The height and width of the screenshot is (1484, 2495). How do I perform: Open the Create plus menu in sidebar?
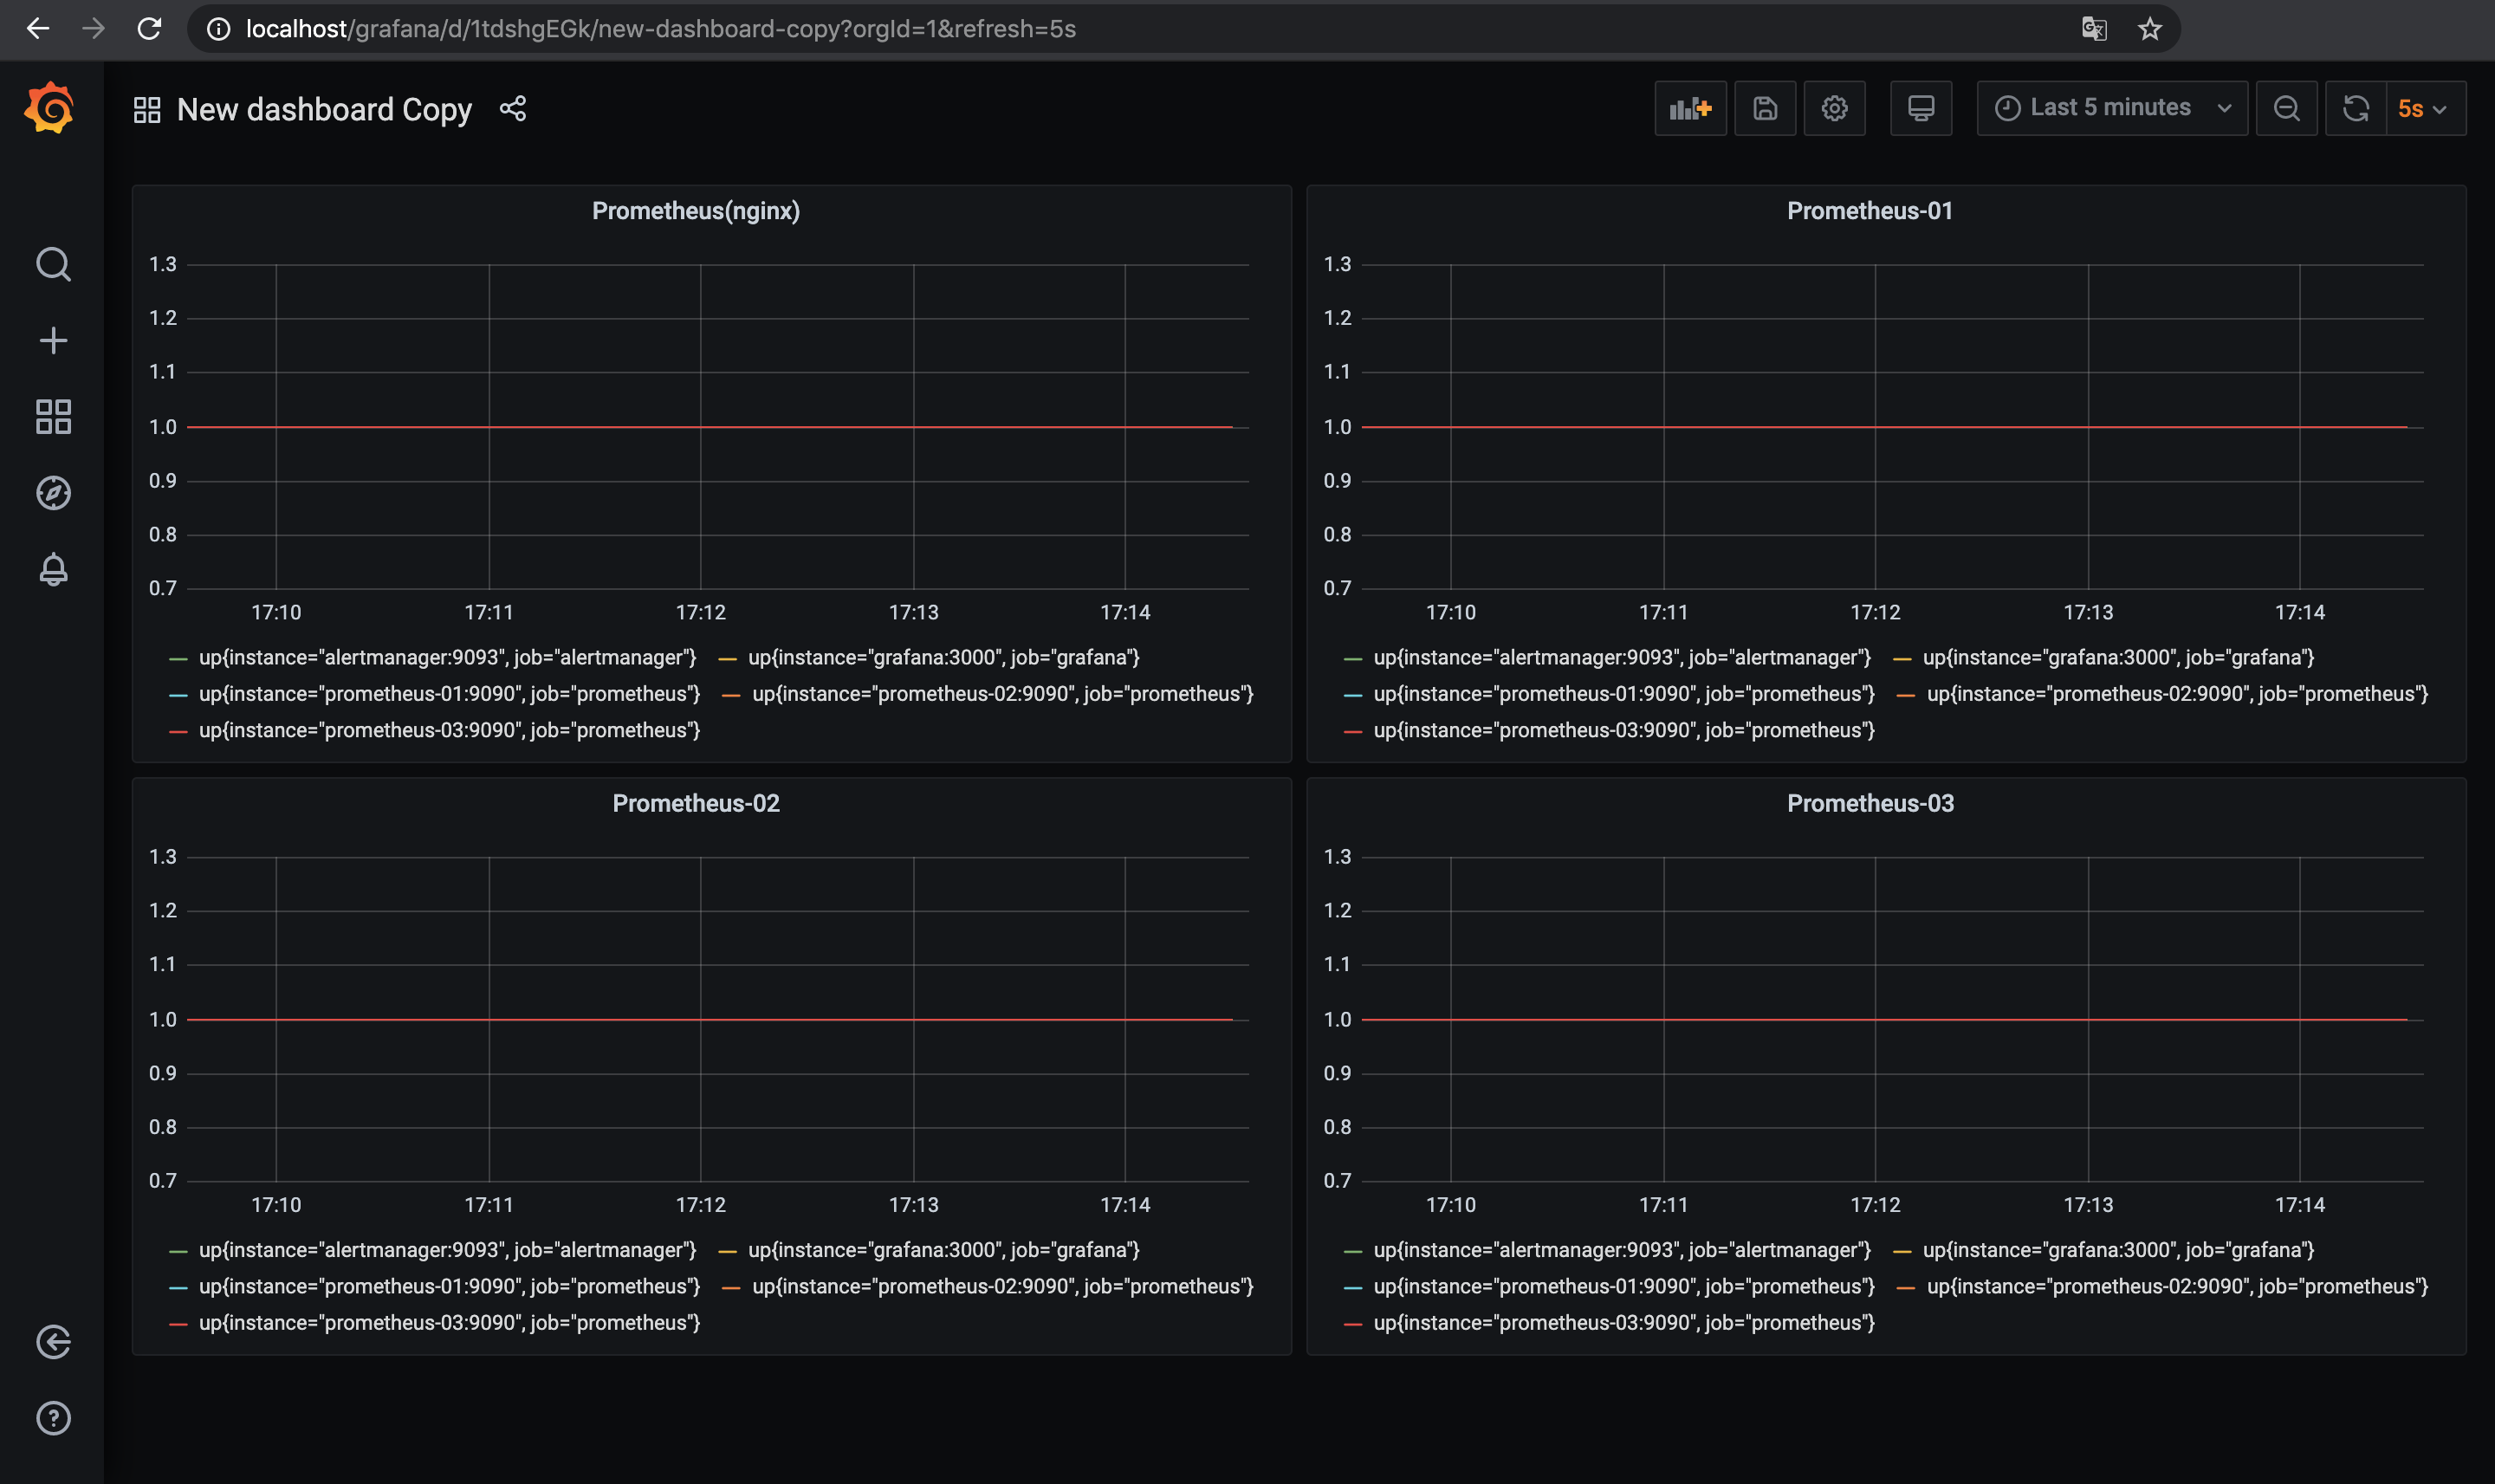[53, 341]
